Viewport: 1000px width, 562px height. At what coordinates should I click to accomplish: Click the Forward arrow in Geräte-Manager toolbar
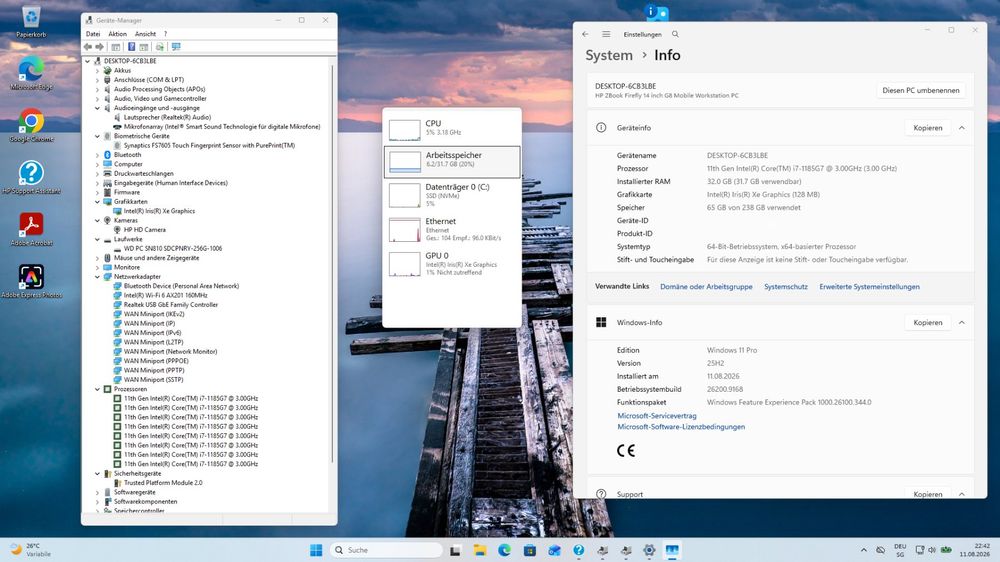[x=99, y=47]
